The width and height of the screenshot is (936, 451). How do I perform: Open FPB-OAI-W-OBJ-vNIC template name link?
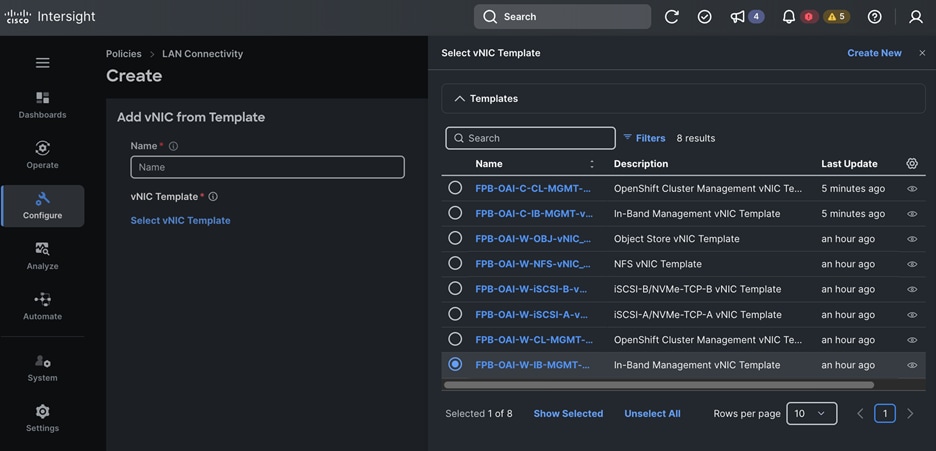click(533, 239)
